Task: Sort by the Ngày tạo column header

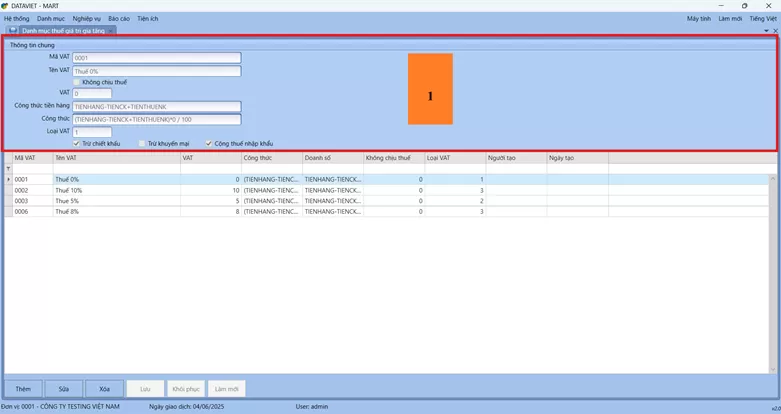Action: (x=578, y=158)
